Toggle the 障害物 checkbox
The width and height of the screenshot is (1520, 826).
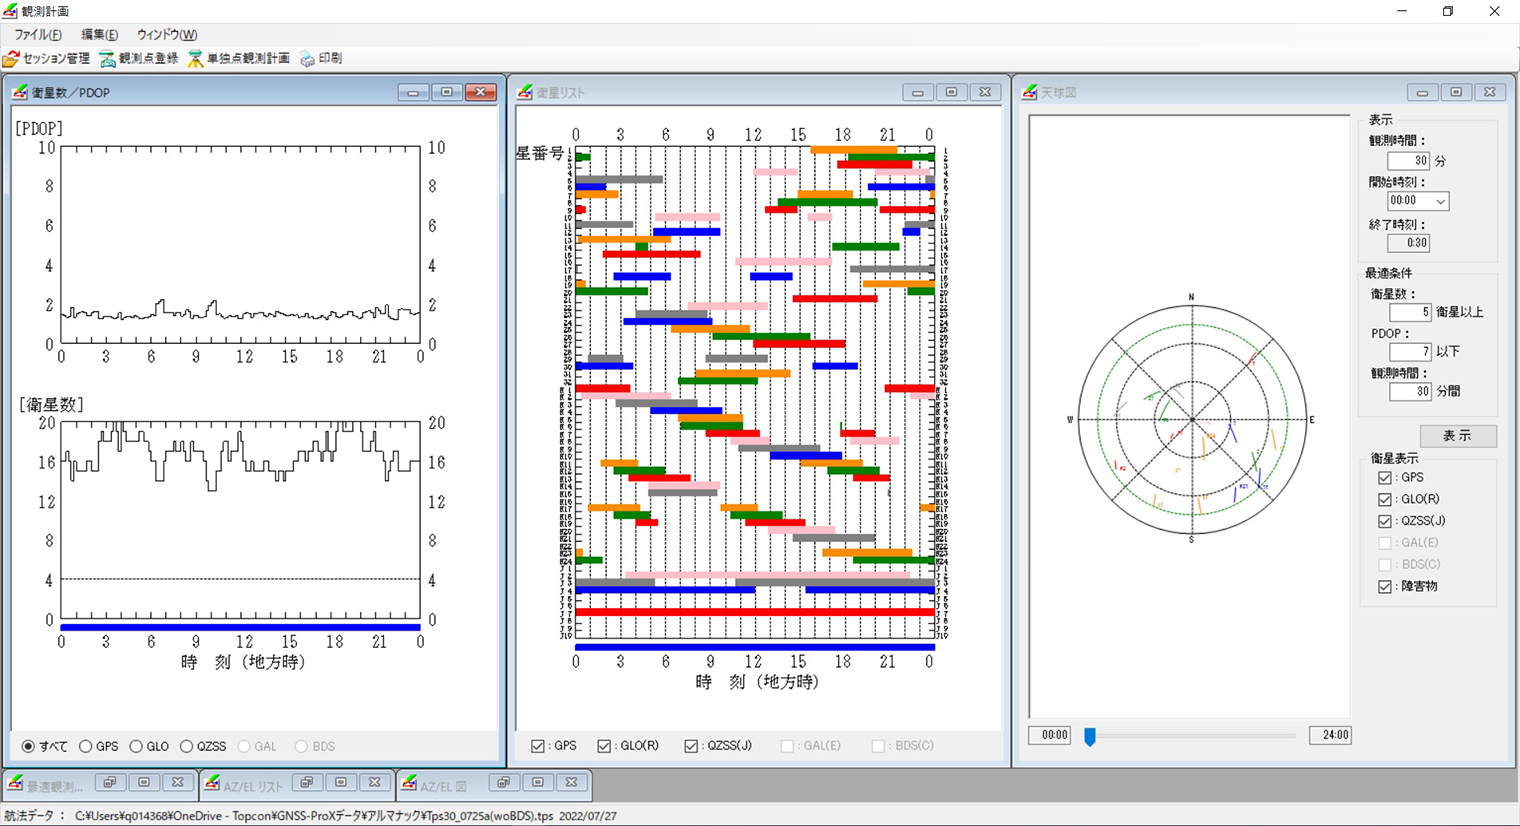1385,587
